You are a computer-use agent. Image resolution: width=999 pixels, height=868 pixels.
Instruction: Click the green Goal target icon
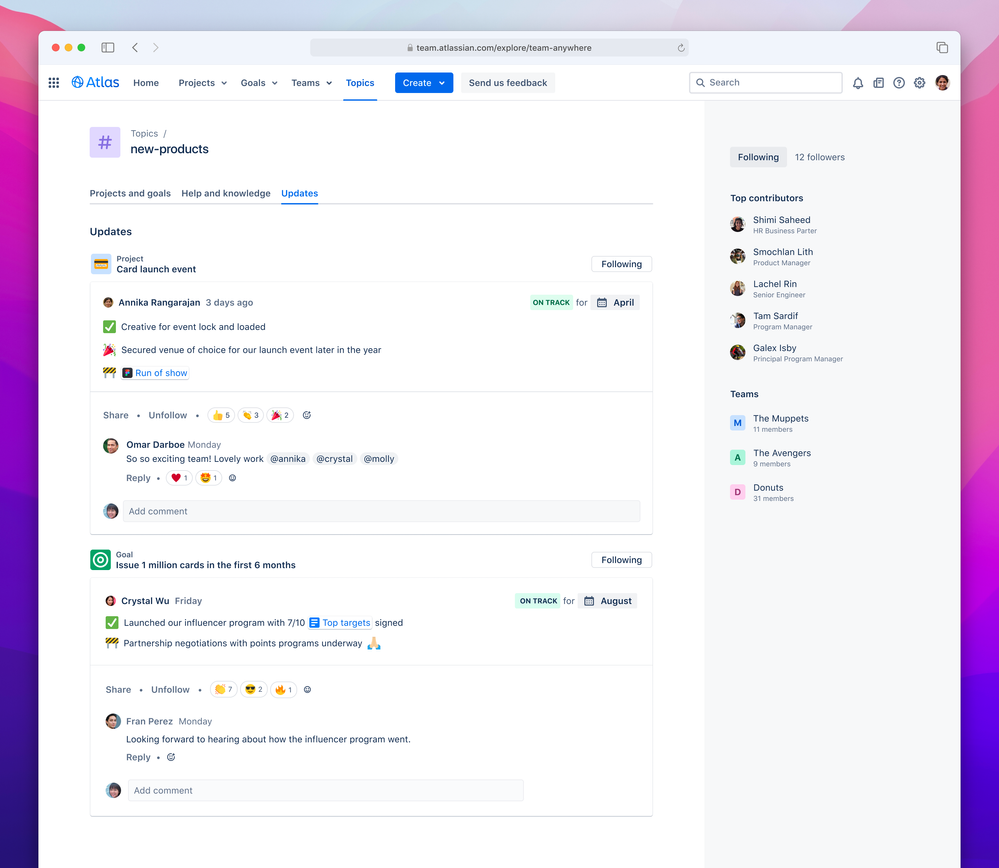tap(101, 560)
